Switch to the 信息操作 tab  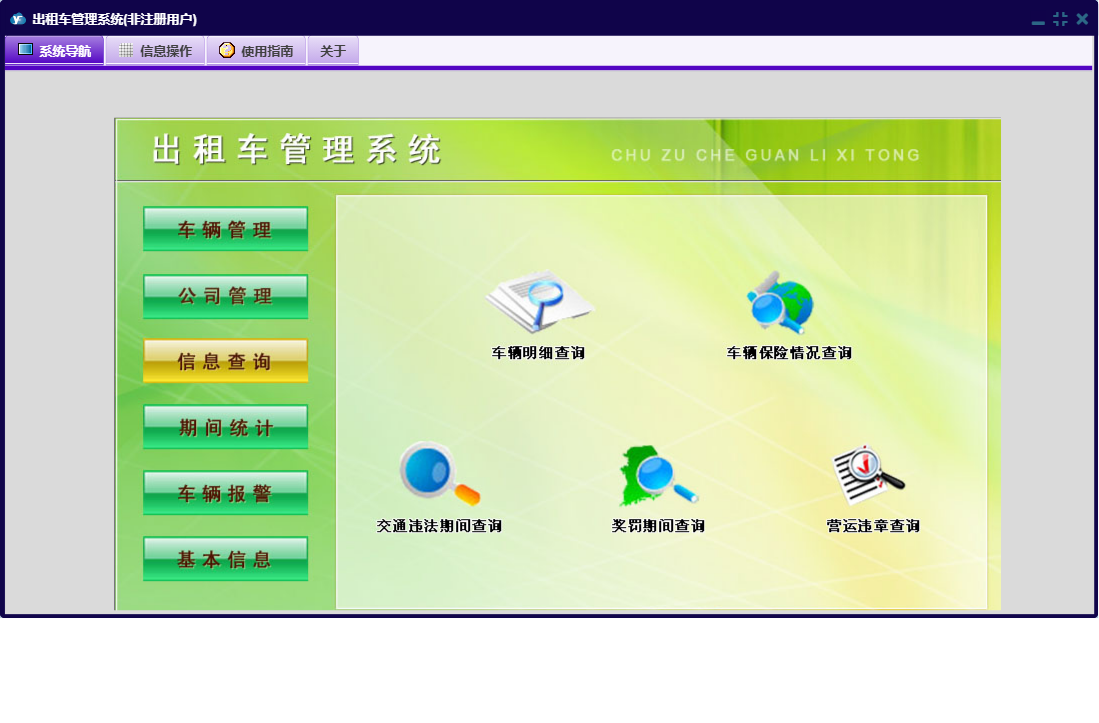pyautogui.click(x=156, y=50)
